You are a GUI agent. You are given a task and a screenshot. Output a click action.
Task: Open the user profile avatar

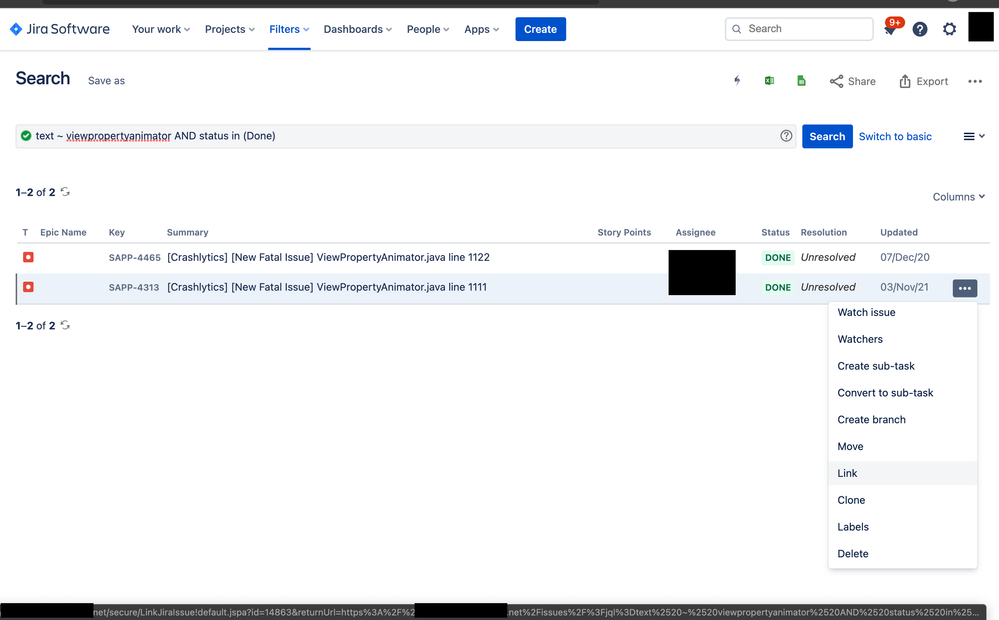click(x=981, y=27)
